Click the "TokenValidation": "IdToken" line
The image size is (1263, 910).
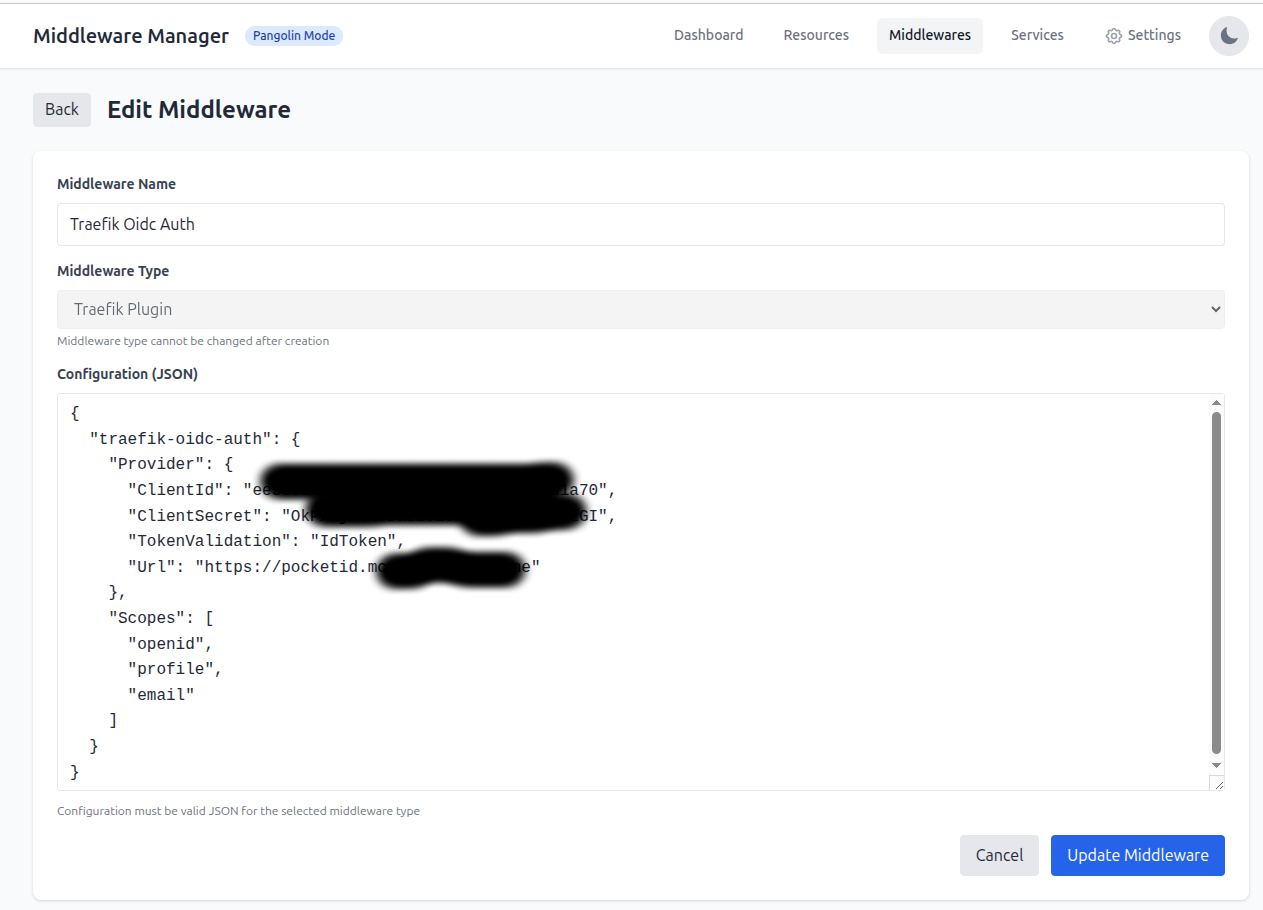265,541
